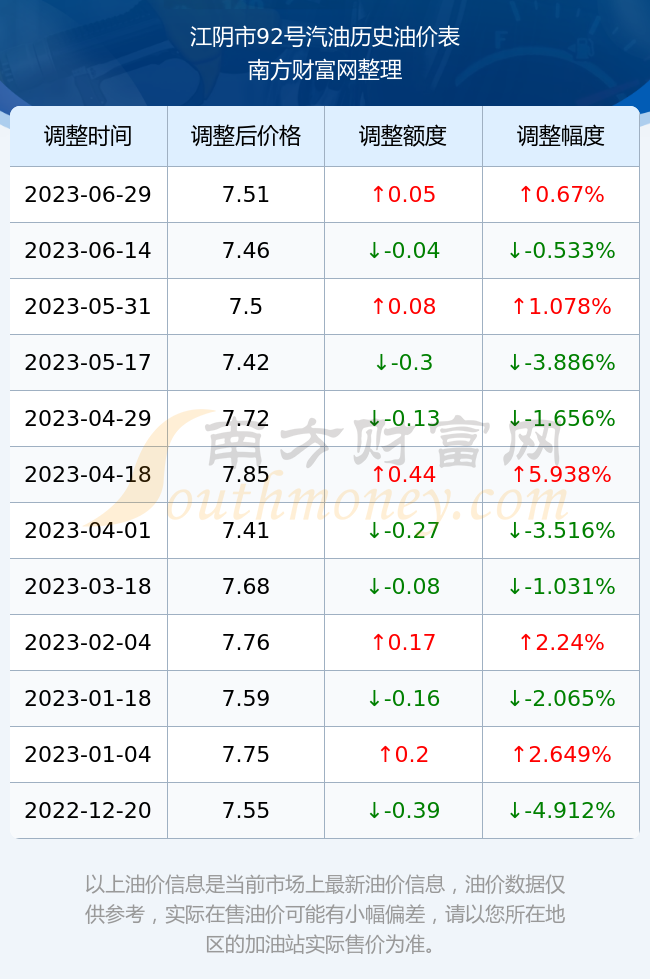Image resolution: width=650 pixels, height=980 pixels.
Task: Click the 调整时间 column header
Action: pos(88,136)
